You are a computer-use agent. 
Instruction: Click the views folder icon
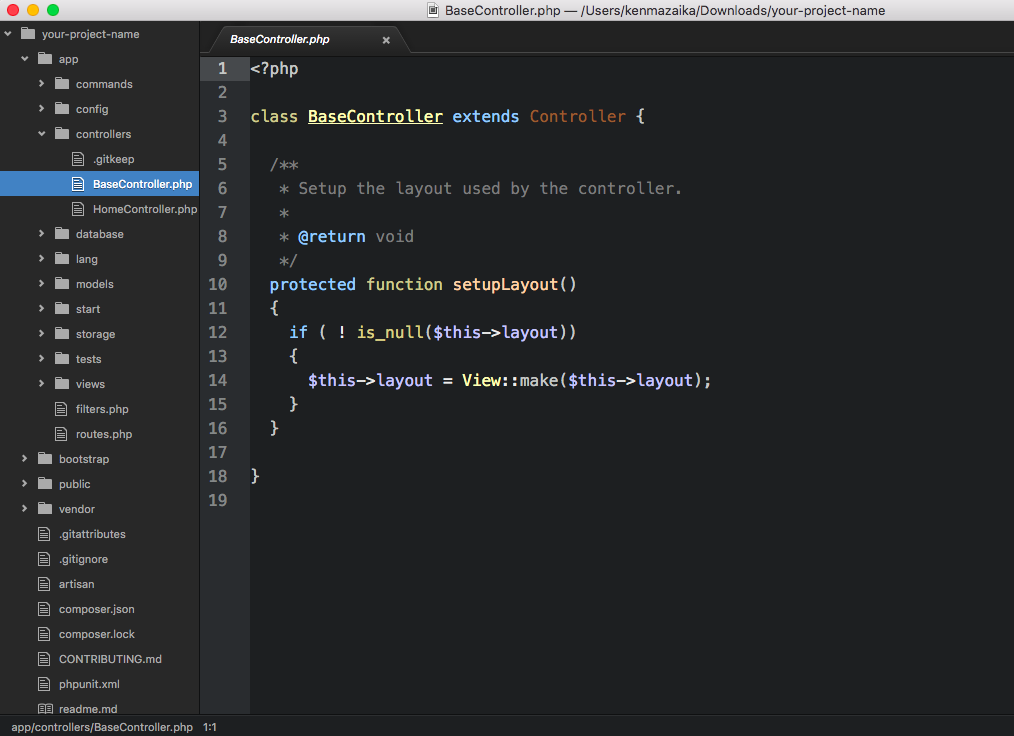62,384
